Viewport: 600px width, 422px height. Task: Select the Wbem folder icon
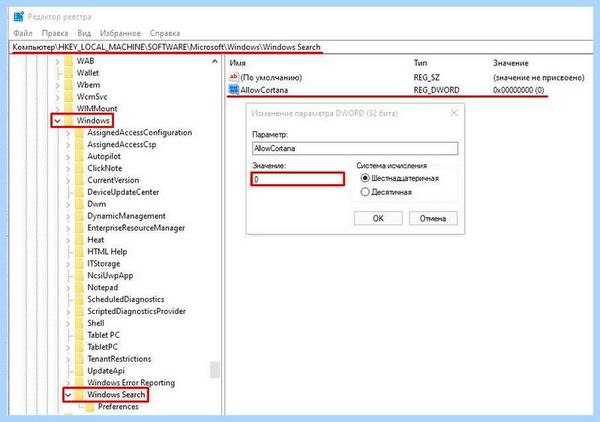point(68,85)
